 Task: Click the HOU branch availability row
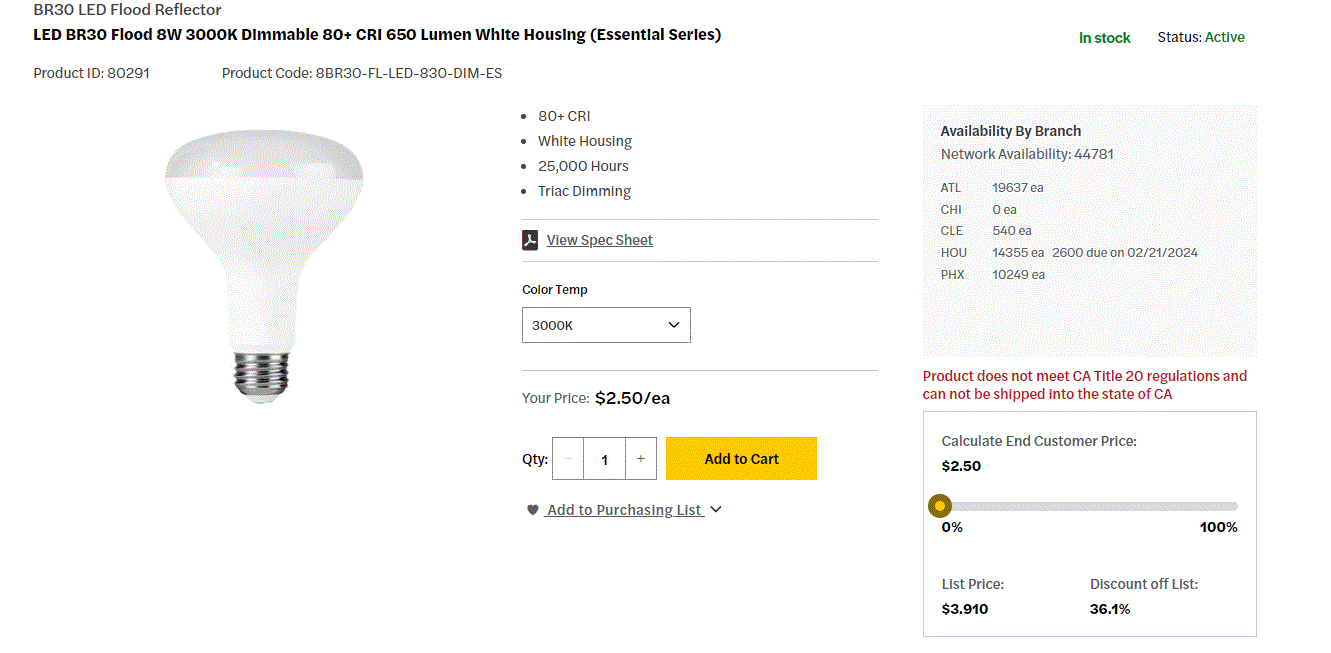point(1069,252)
